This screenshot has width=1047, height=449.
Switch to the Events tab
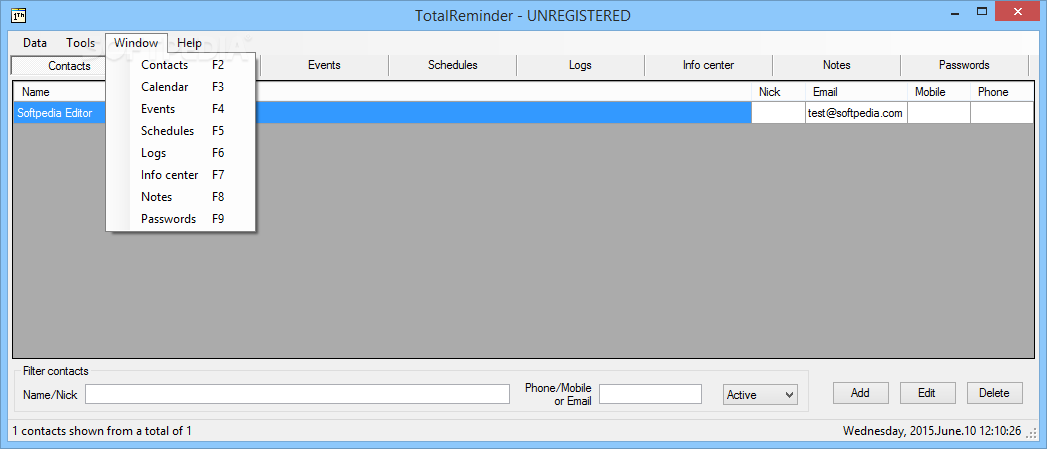(x=324, y=65)
